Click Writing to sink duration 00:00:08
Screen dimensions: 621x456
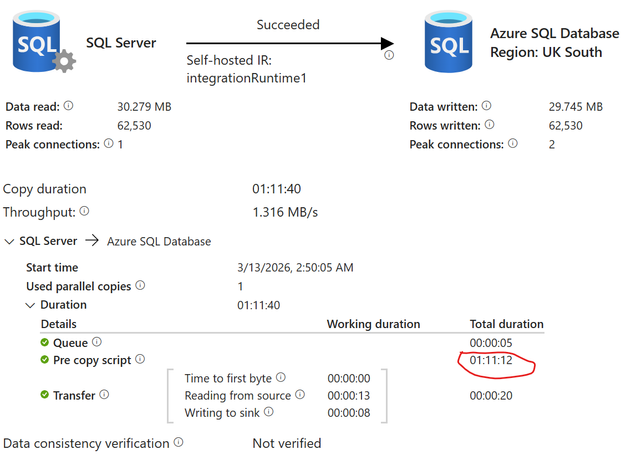coord(349,413)
